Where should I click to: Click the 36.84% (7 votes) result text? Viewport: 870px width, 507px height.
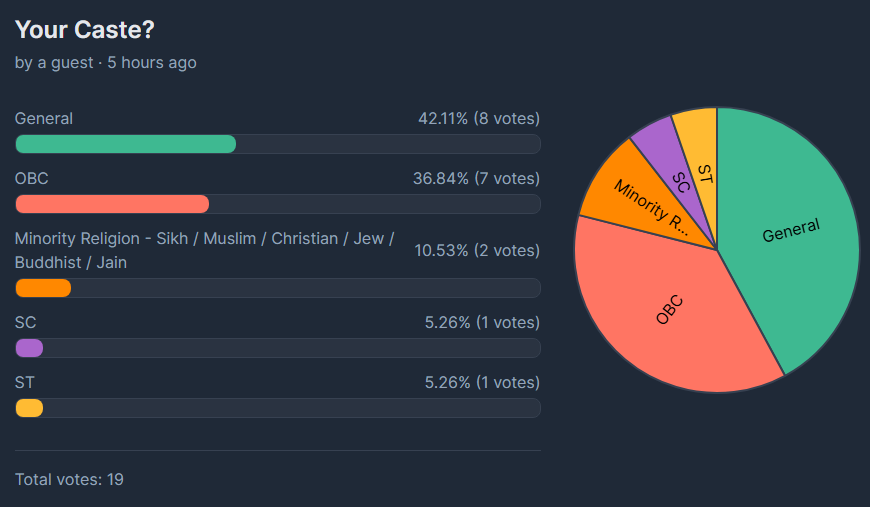[476, 178]
